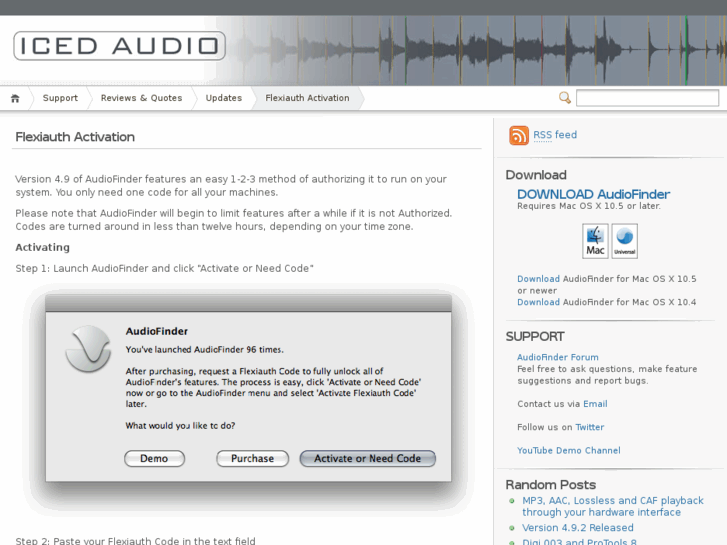Open the Reviews & Quotes tab

141,98
